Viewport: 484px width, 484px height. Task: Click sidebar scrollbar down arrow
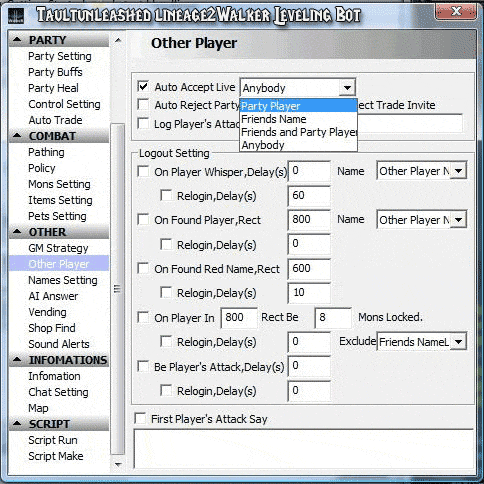coord(118,464)
